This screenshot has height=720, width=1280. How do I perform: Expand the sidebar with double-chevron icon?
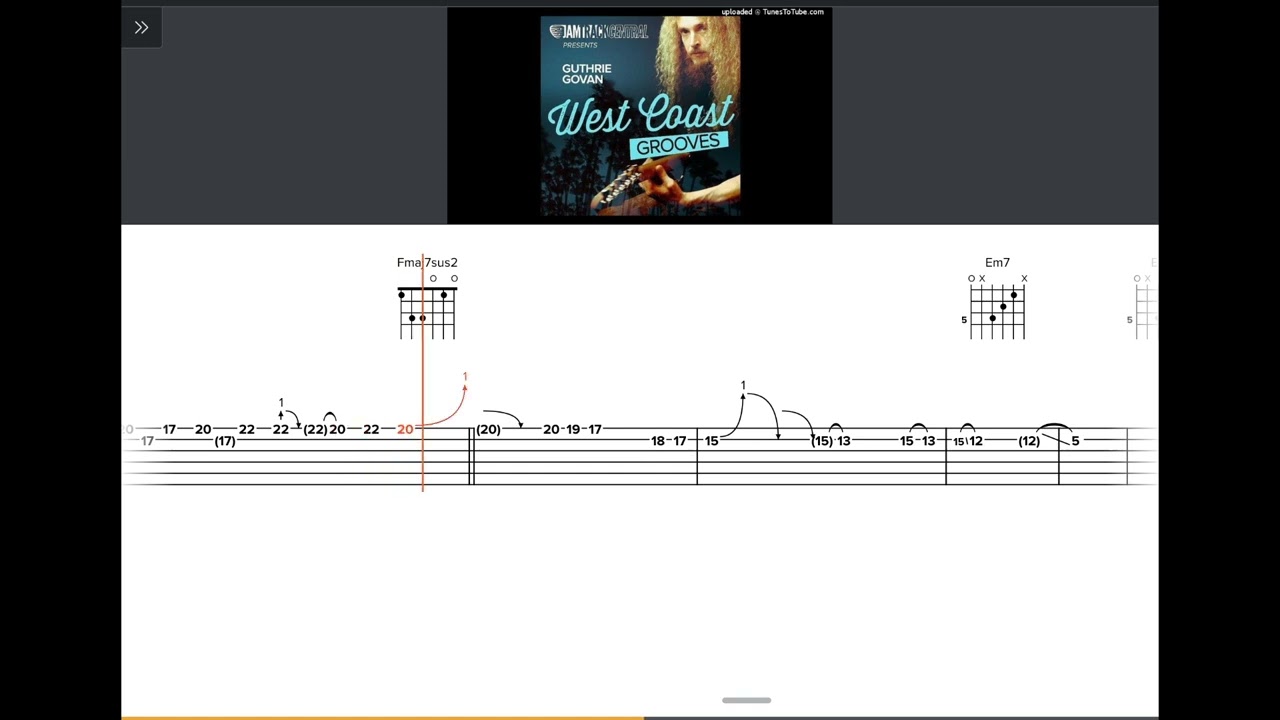point(141,27)
